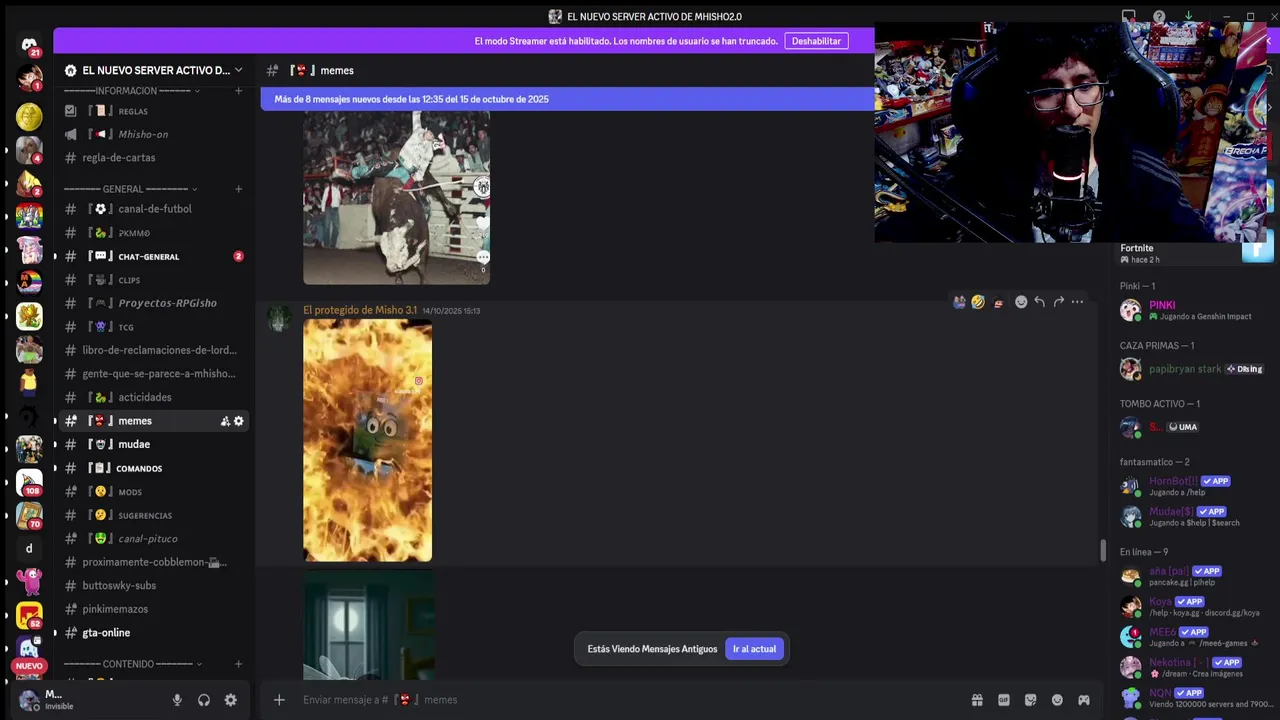Viewport: 1280px width, 720px height.
Task: Disable Streamer mode with Deshabilitar button
Action: 817,41
